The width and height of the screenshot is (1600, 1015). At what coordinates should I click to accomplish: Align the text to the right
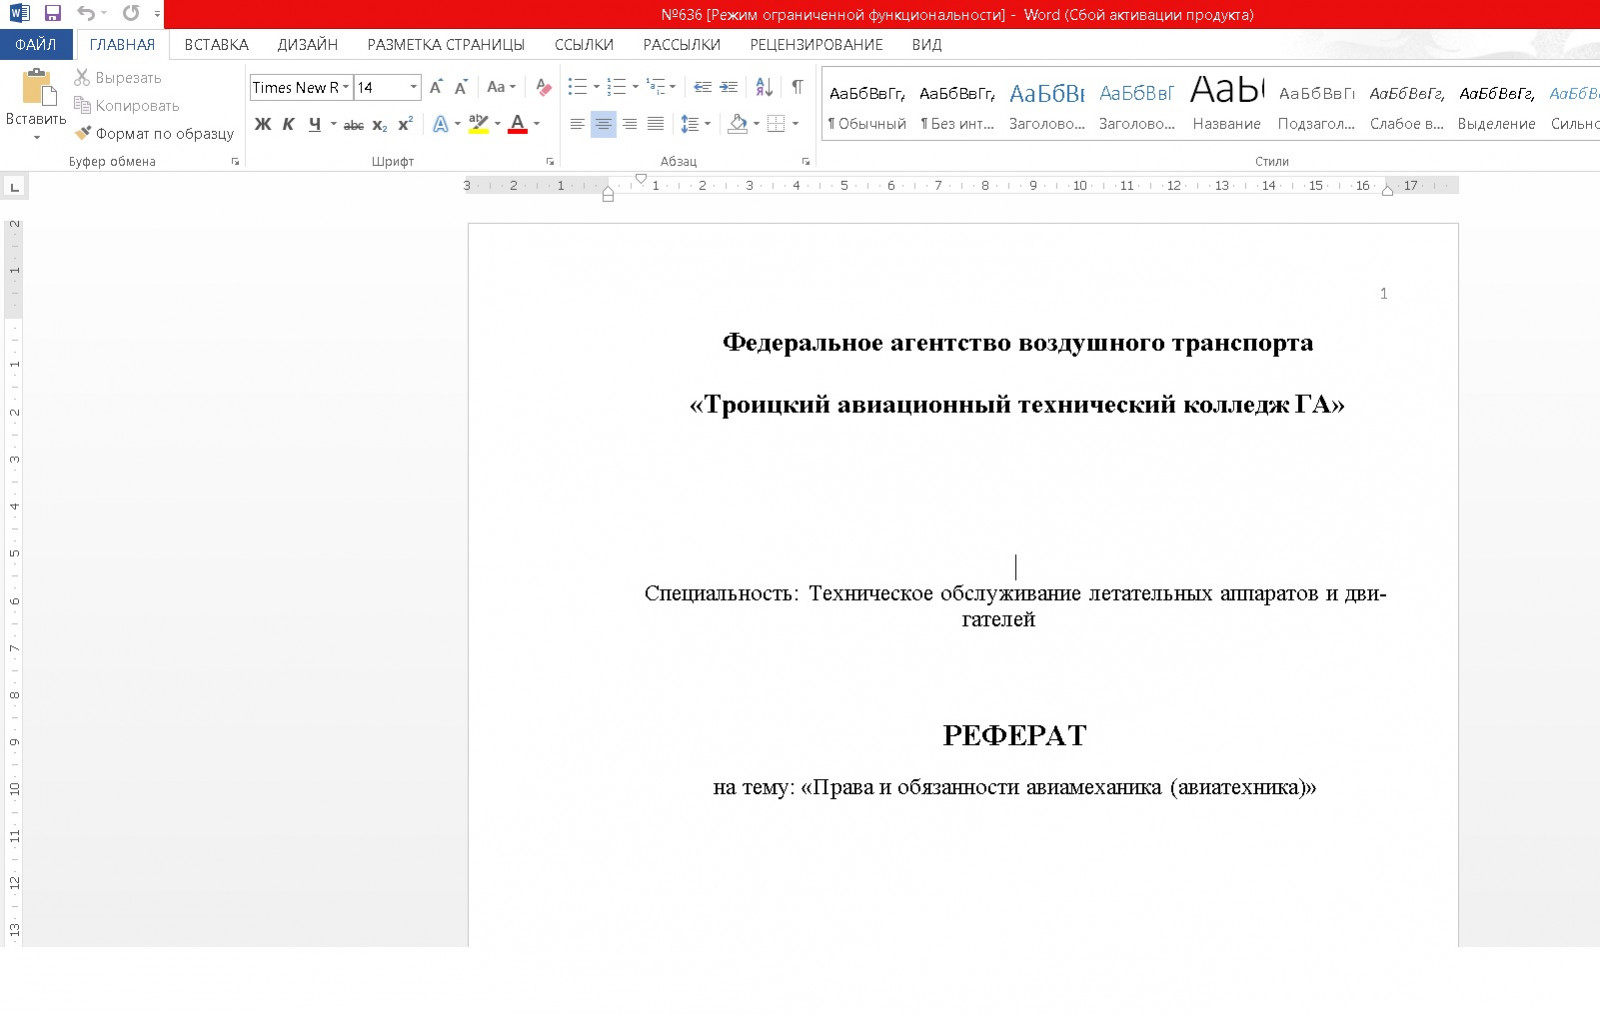pos(629,124)
